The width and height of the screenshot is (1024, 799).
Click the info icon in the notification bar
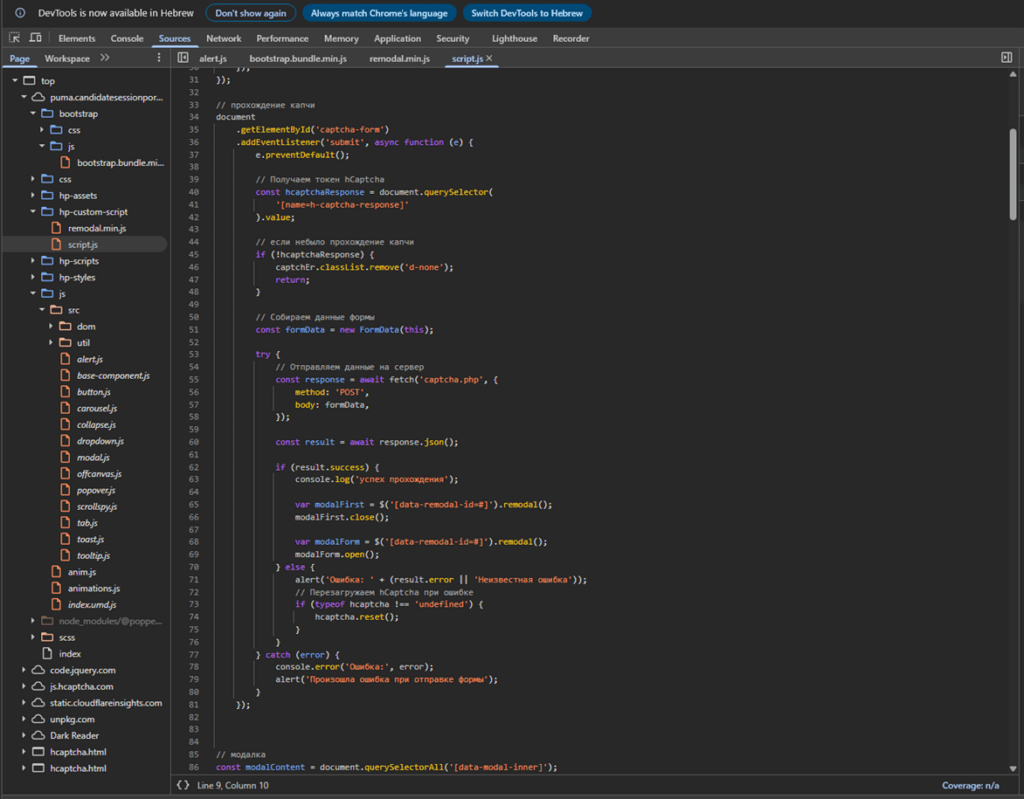20,13
